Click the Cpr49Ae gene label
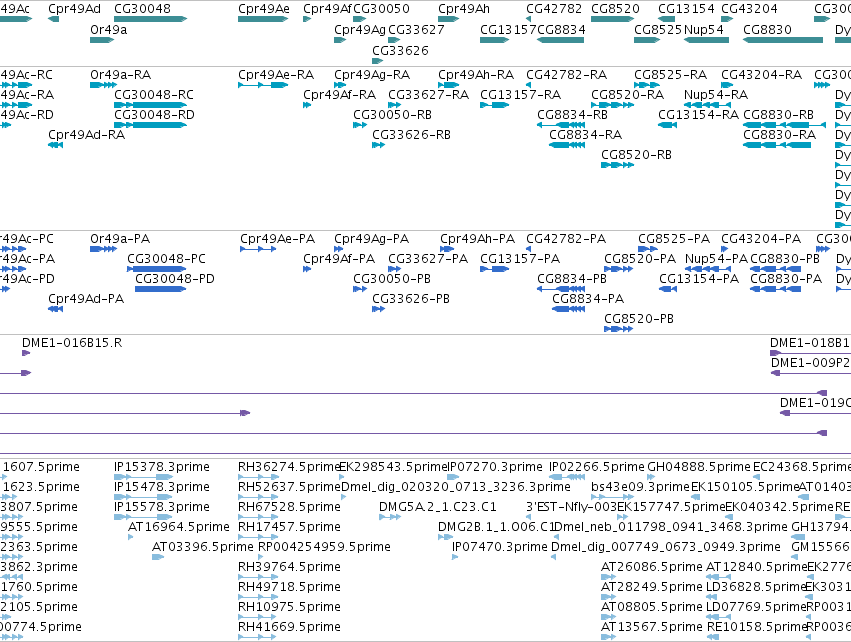Viewport: 851px width, 642px height. [x=264, y=9]
